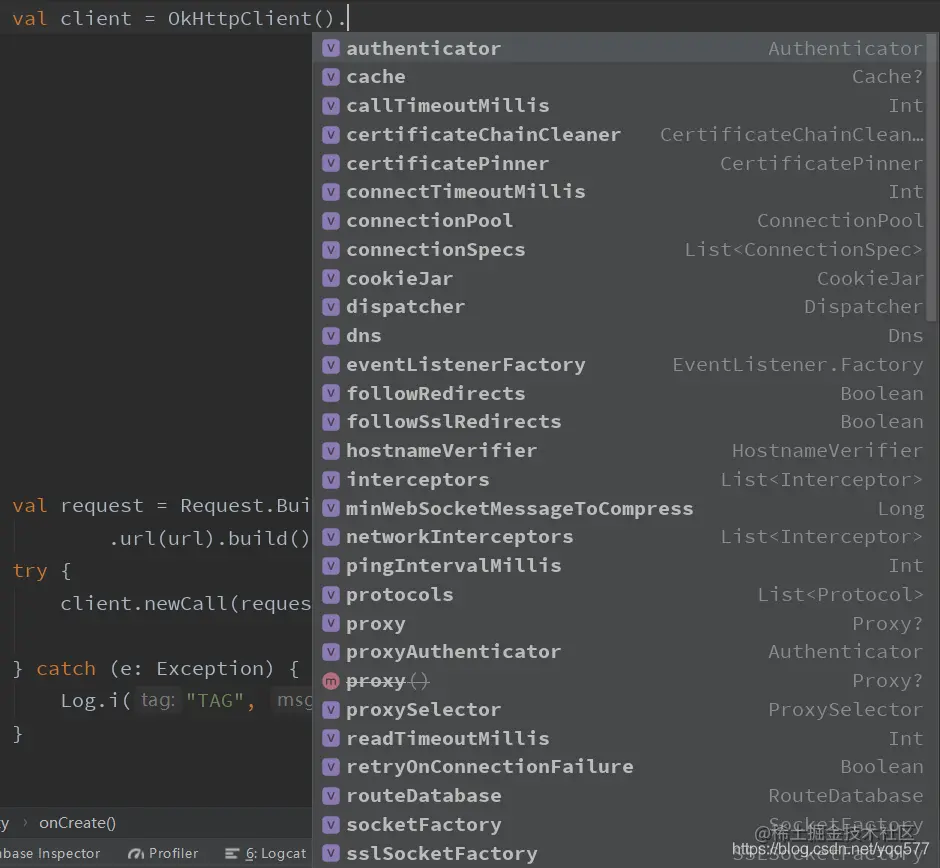Click the Authenticator type next to authenticator
This screenshot has height=868, width=940.
pyautogui.click(x=845, y=49)
